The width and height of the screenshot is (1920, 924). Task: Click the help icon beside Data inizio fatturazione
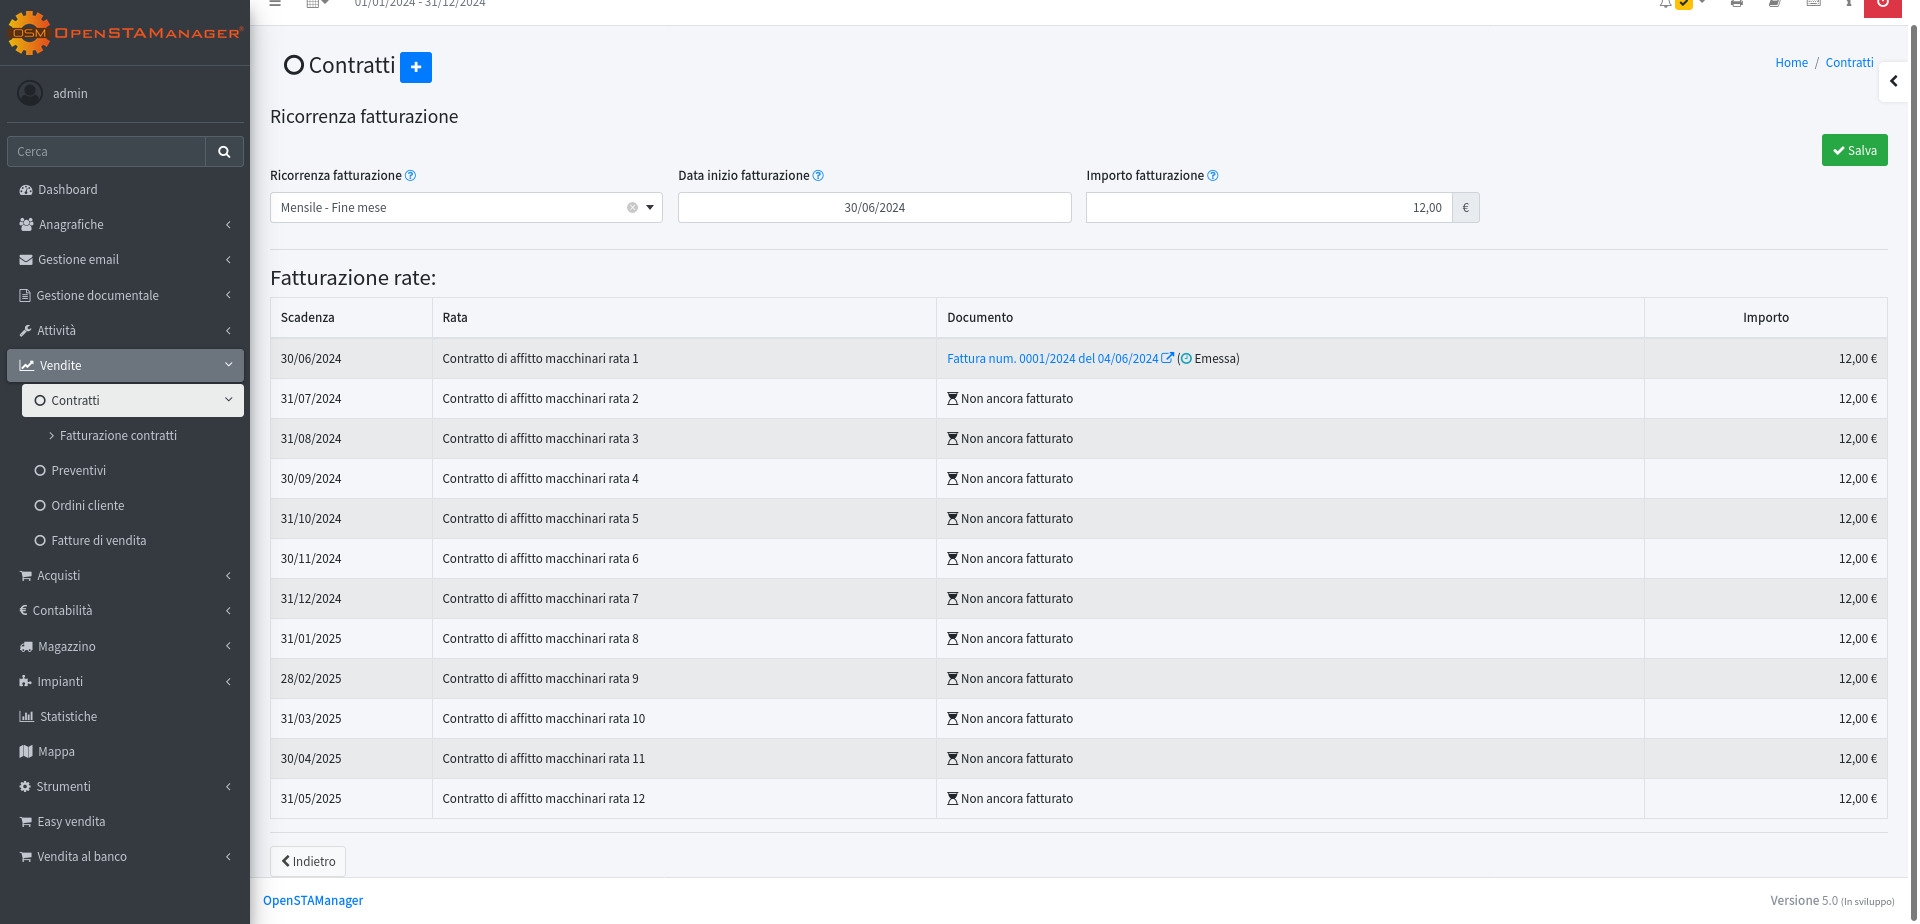coord(818,176)
